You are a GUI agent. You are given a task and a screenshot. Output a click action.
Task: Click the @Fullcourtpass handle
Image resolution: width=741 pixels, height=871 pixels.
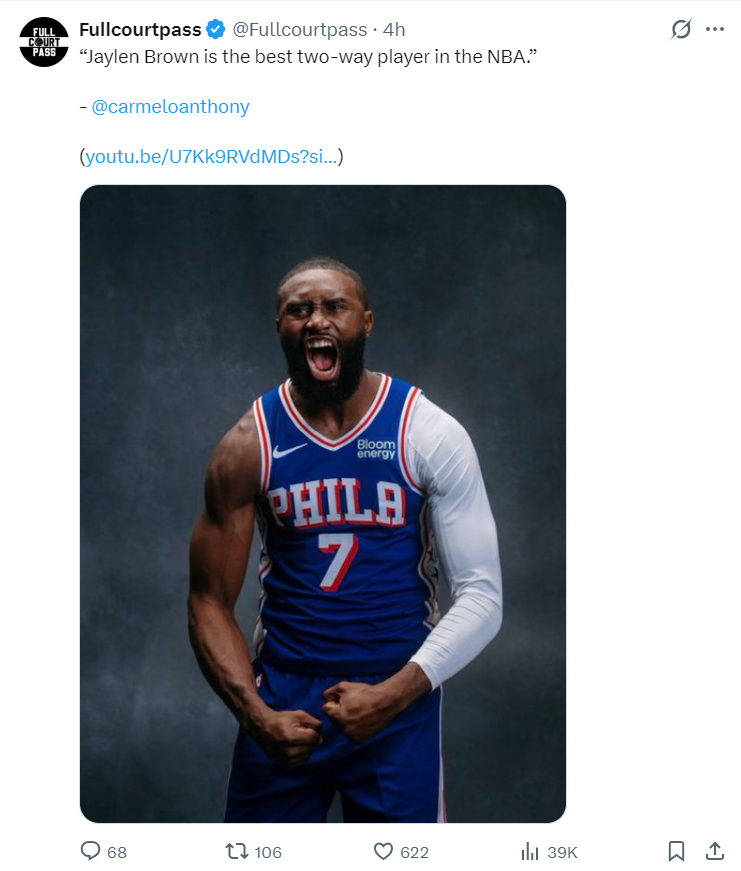[x=300, y=29]
